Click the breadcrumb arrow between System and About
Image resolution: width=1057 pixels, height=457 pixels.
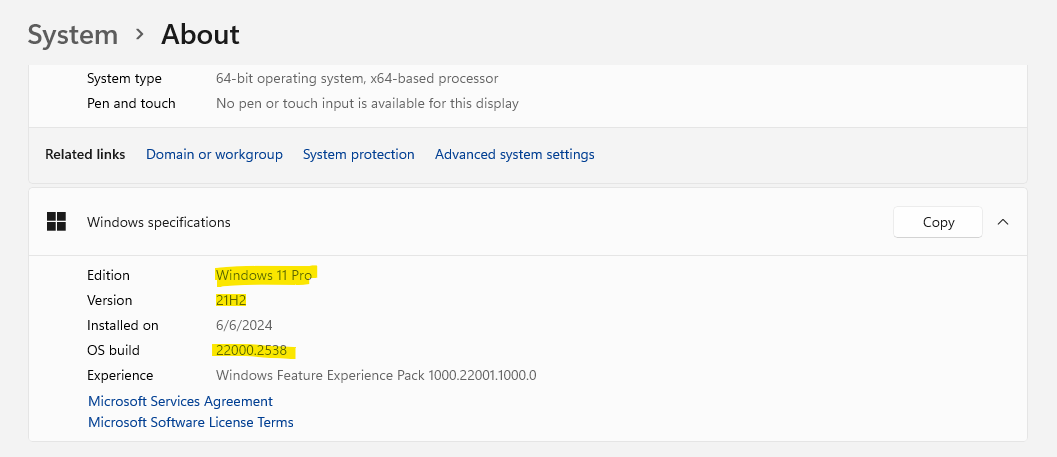140,34
